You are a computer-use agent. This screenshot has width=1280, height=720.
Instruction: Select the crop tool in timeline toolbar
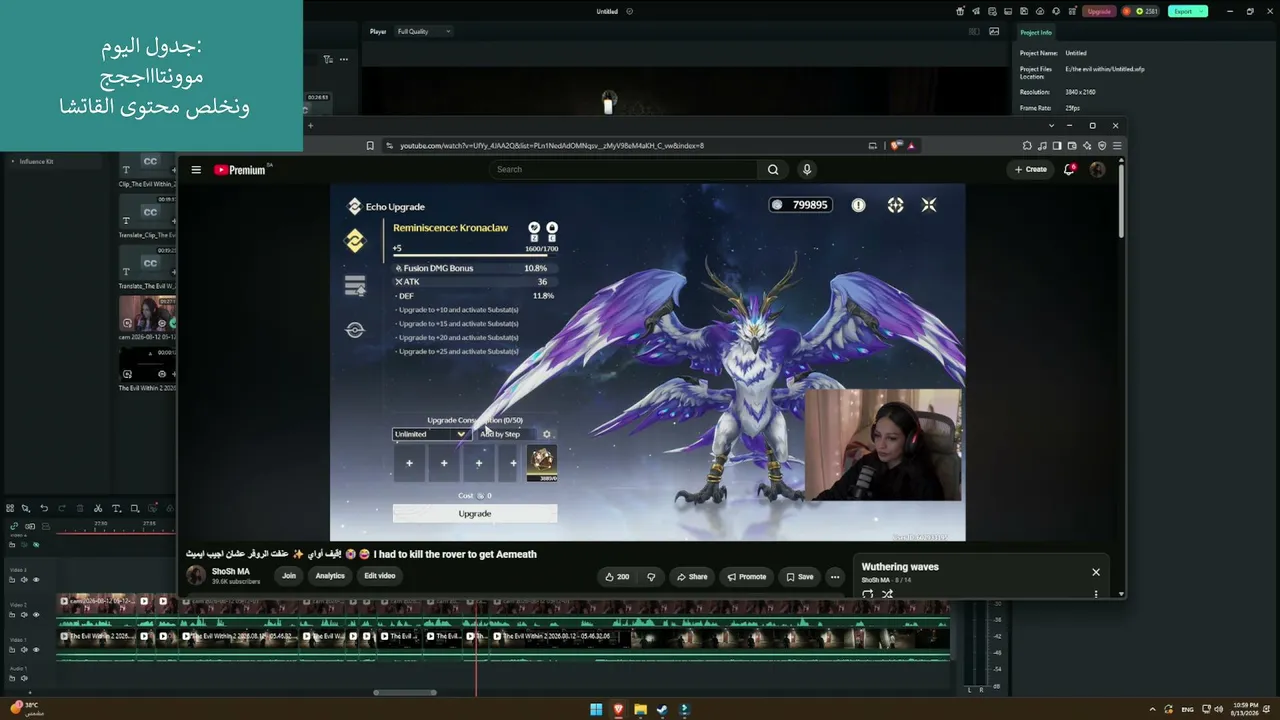(x=135, y=509)
